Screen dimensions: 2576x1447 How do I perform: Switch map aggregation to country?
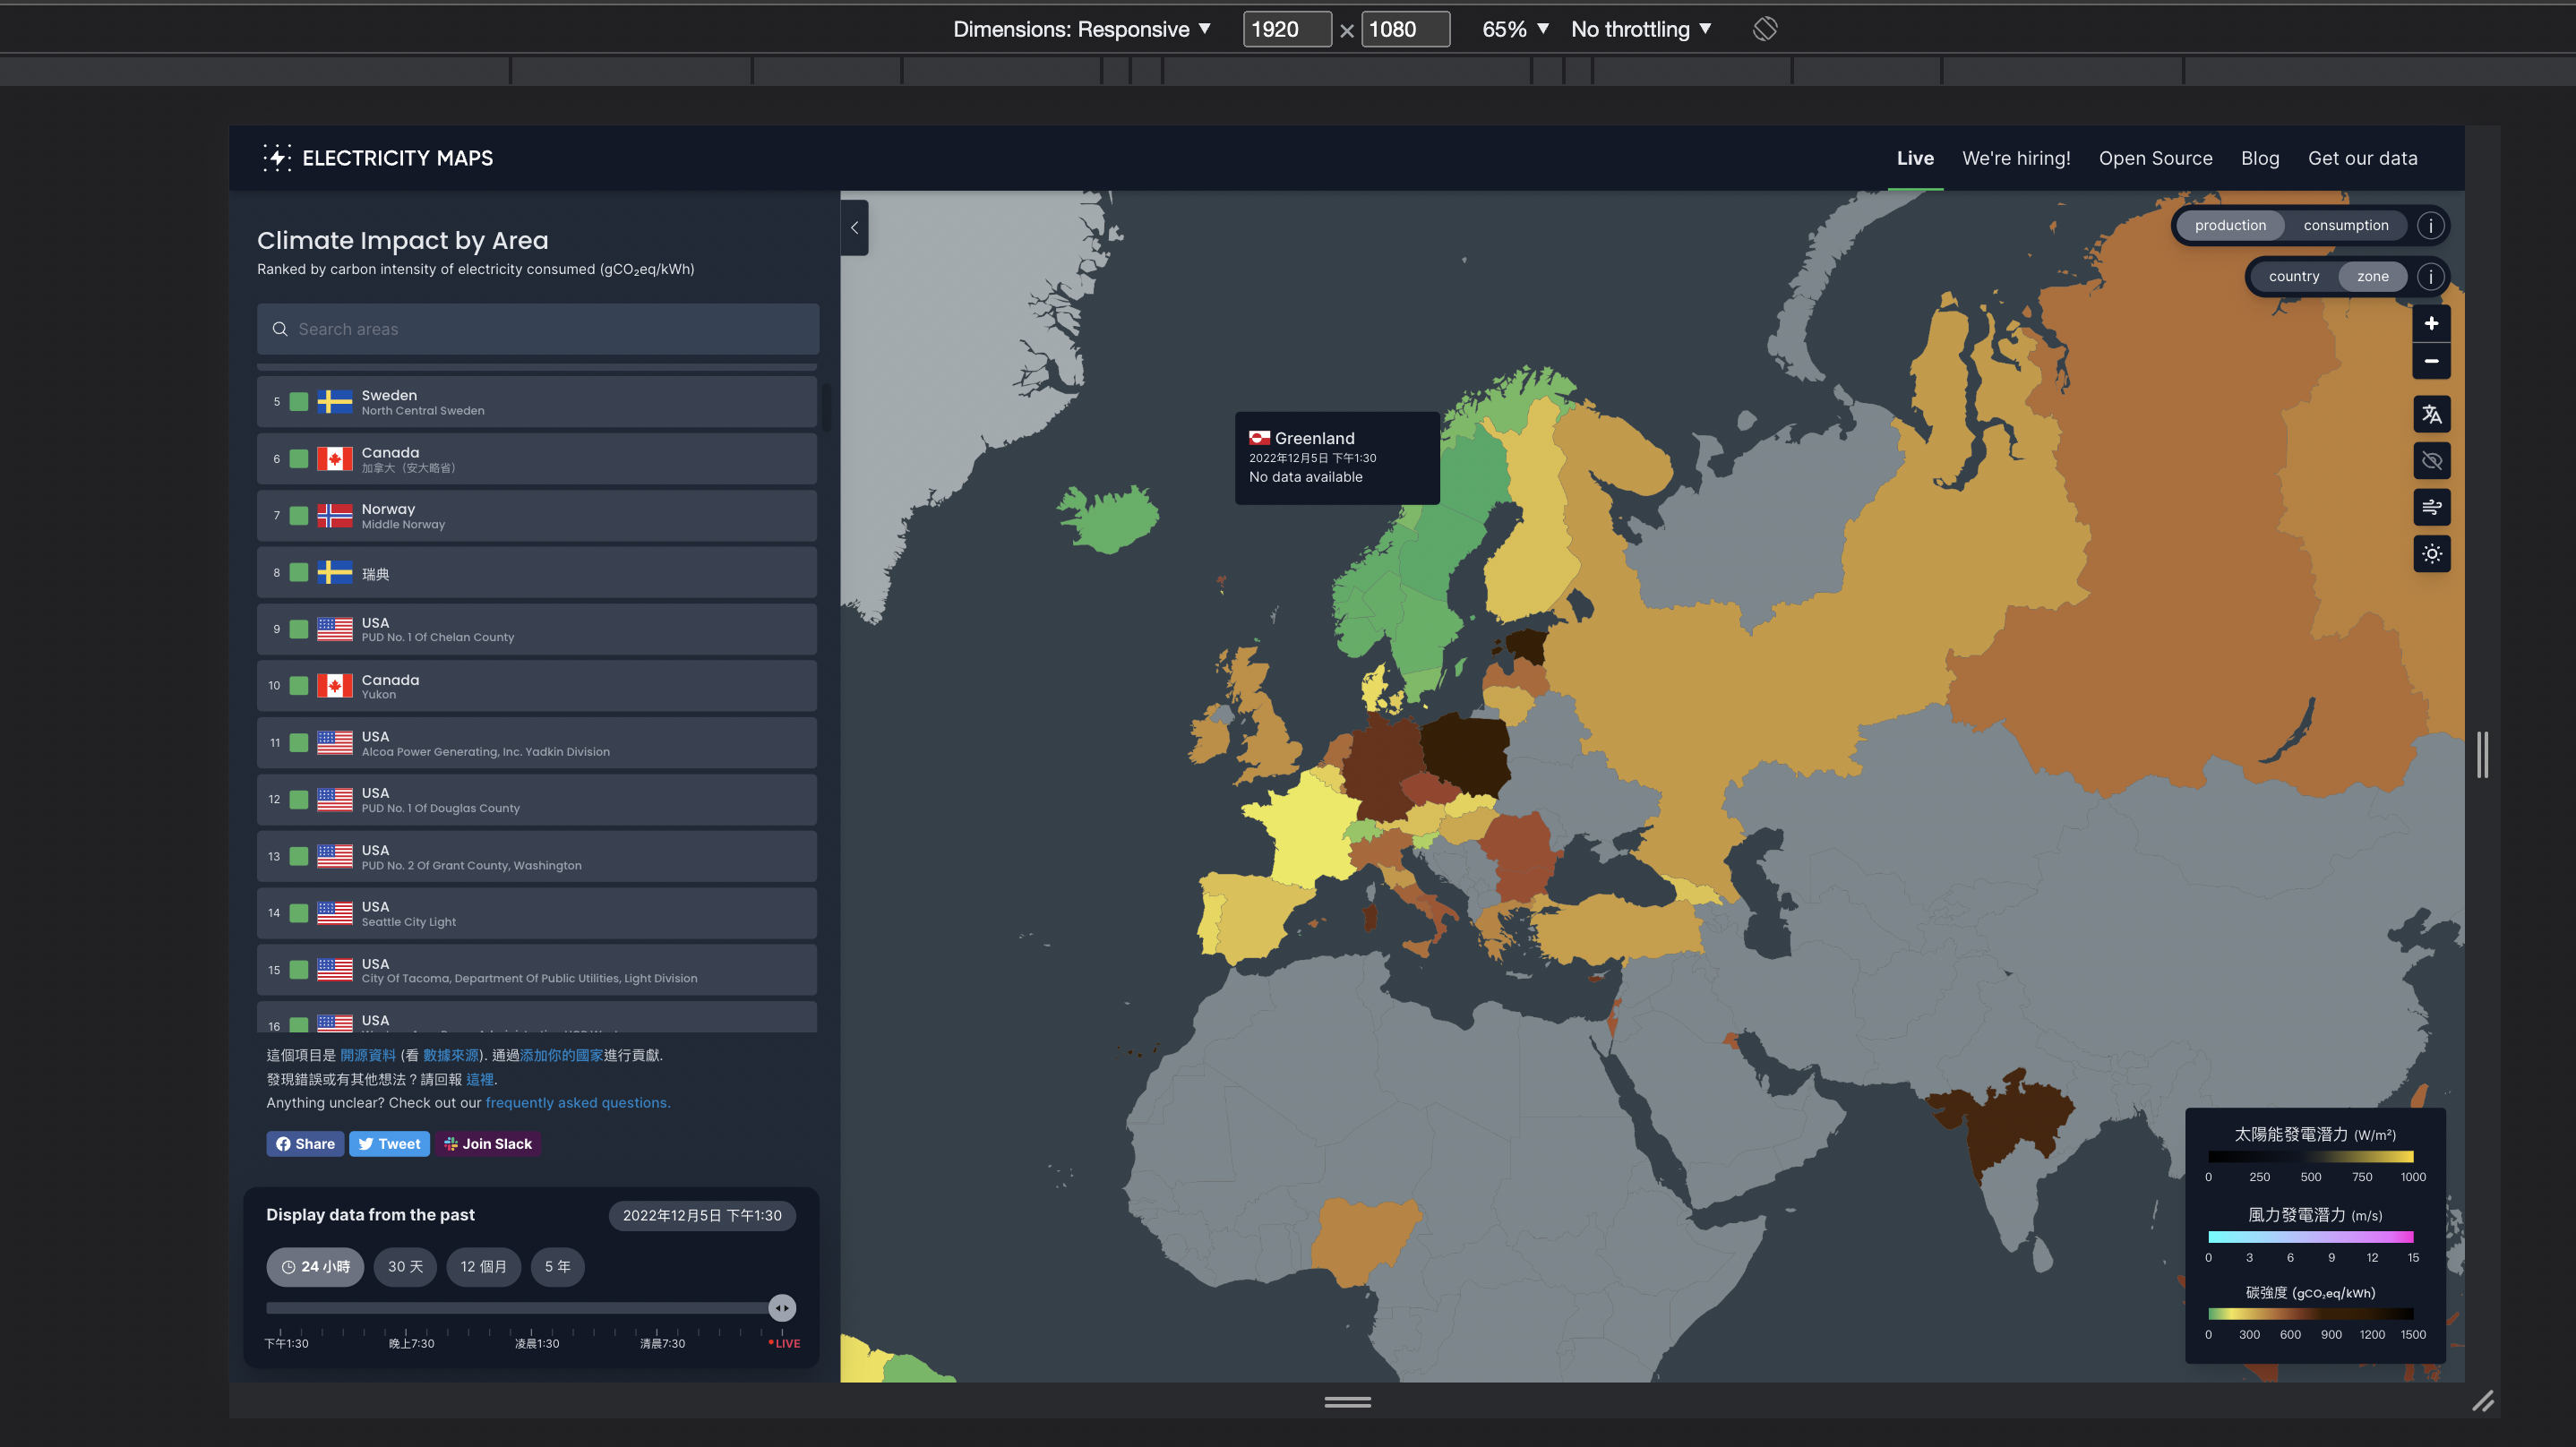2294,276
